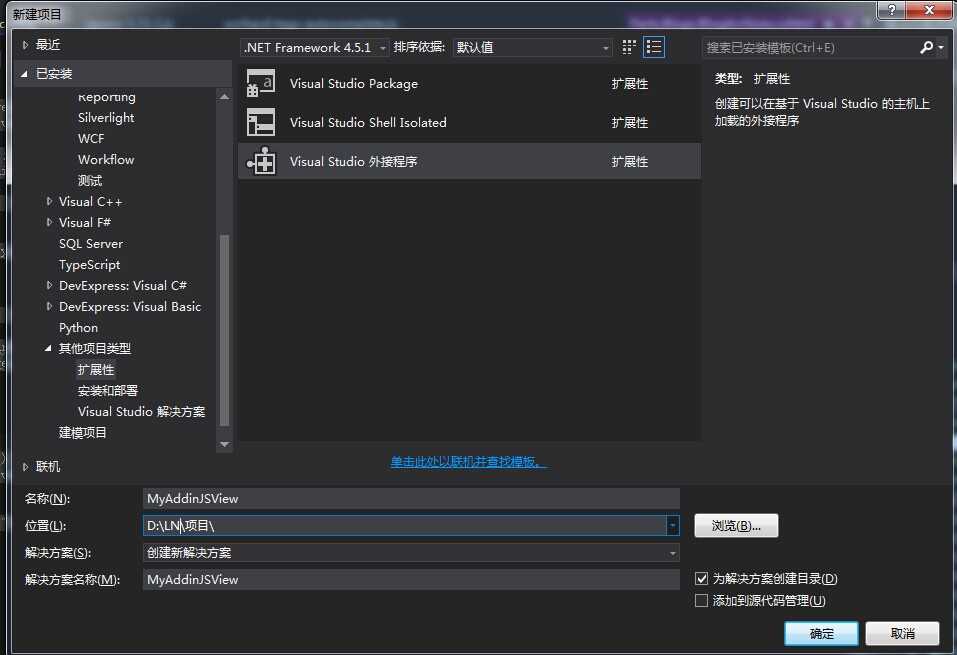957x655 pixels.
Task: Click the 名称 MyAddinJSView input field
Action: 411,499
